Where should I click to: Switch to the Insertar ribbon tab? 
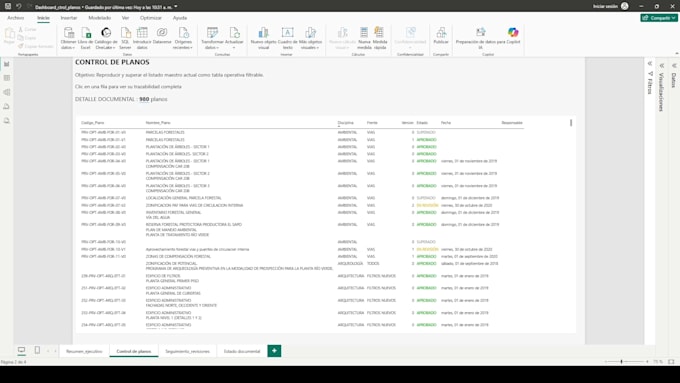coord(69,18)
